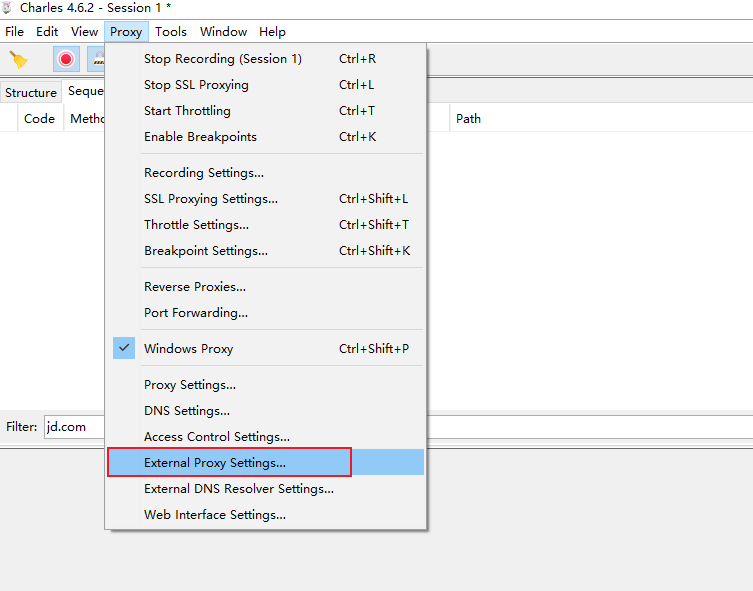This screenshot has width=753, height=591.
Task: Click the Path column header
Action: pyautogui.click(x=468, y=119)
